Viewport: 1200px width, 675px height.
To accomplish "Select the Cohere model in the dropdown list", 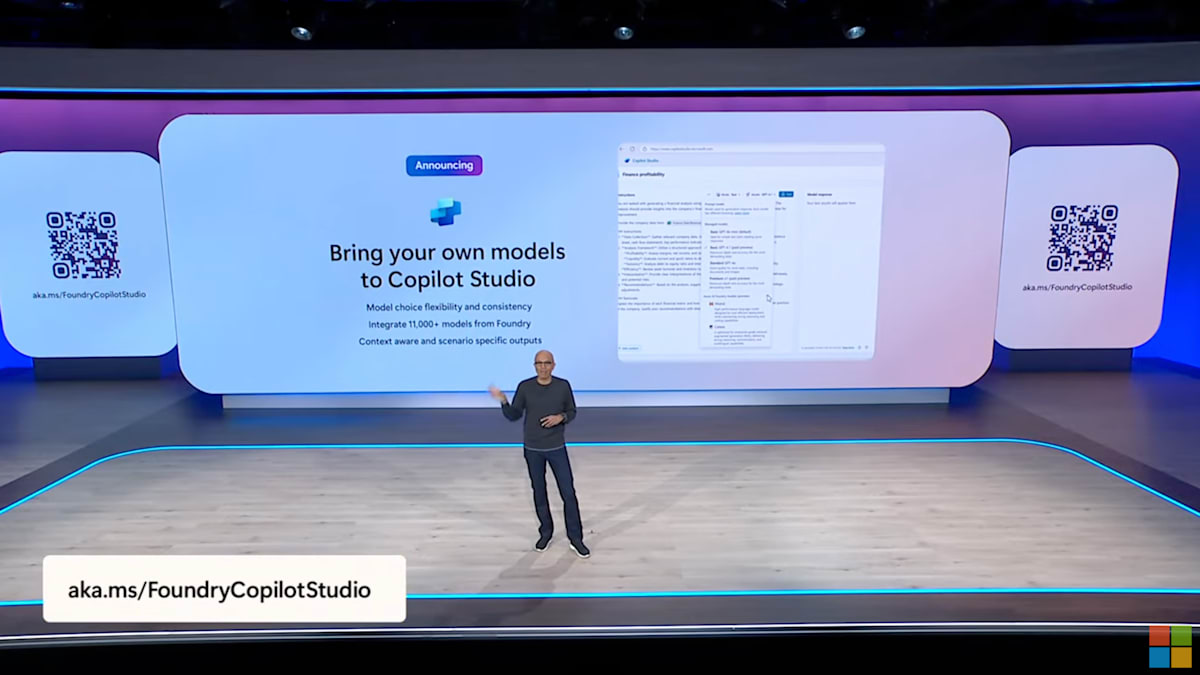I will (736, 336).
